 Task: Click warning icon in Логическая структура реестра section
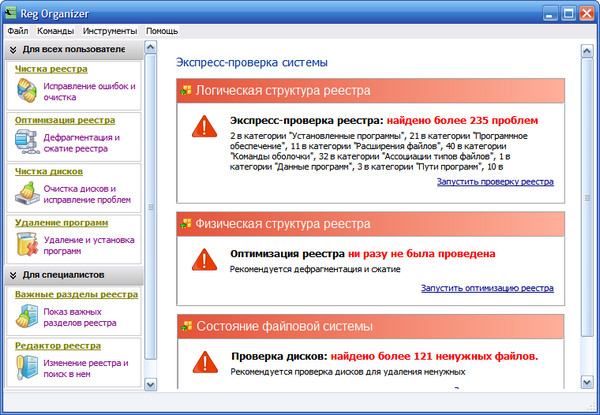(204, 127)
